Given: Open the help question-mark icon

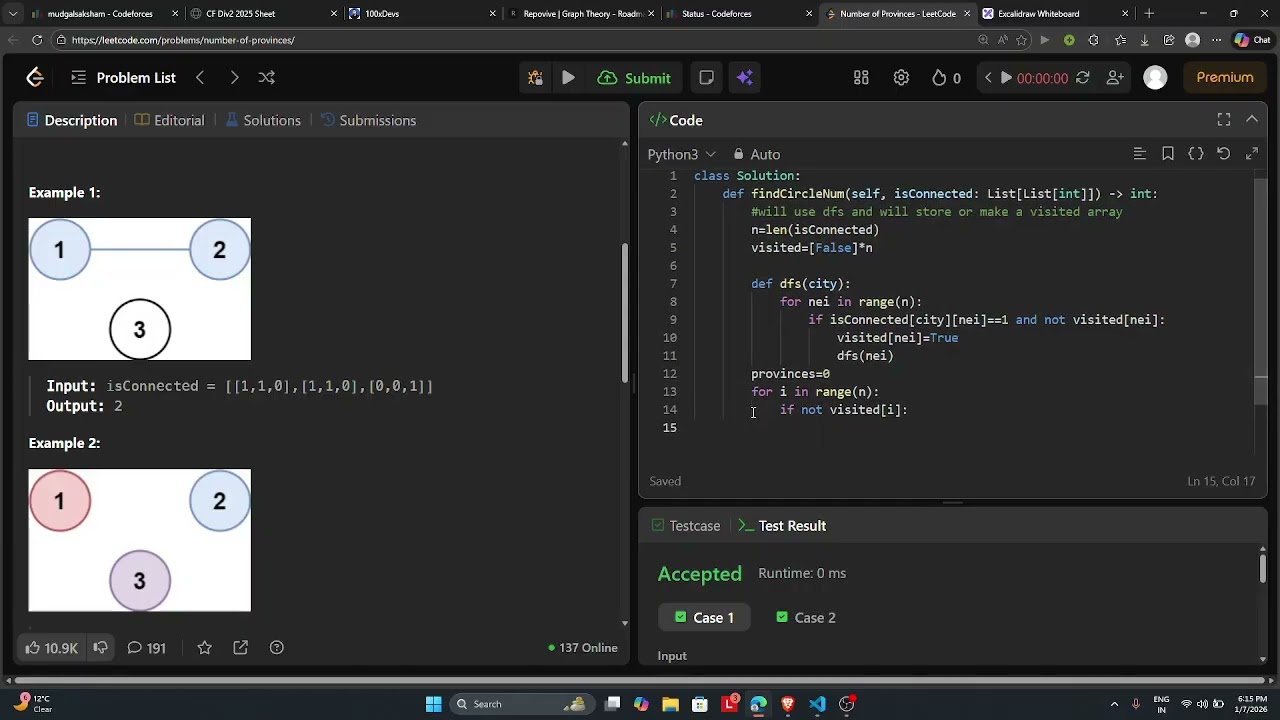Looking at the screenshot, I should pyautogui.click(x=277, y=648).
